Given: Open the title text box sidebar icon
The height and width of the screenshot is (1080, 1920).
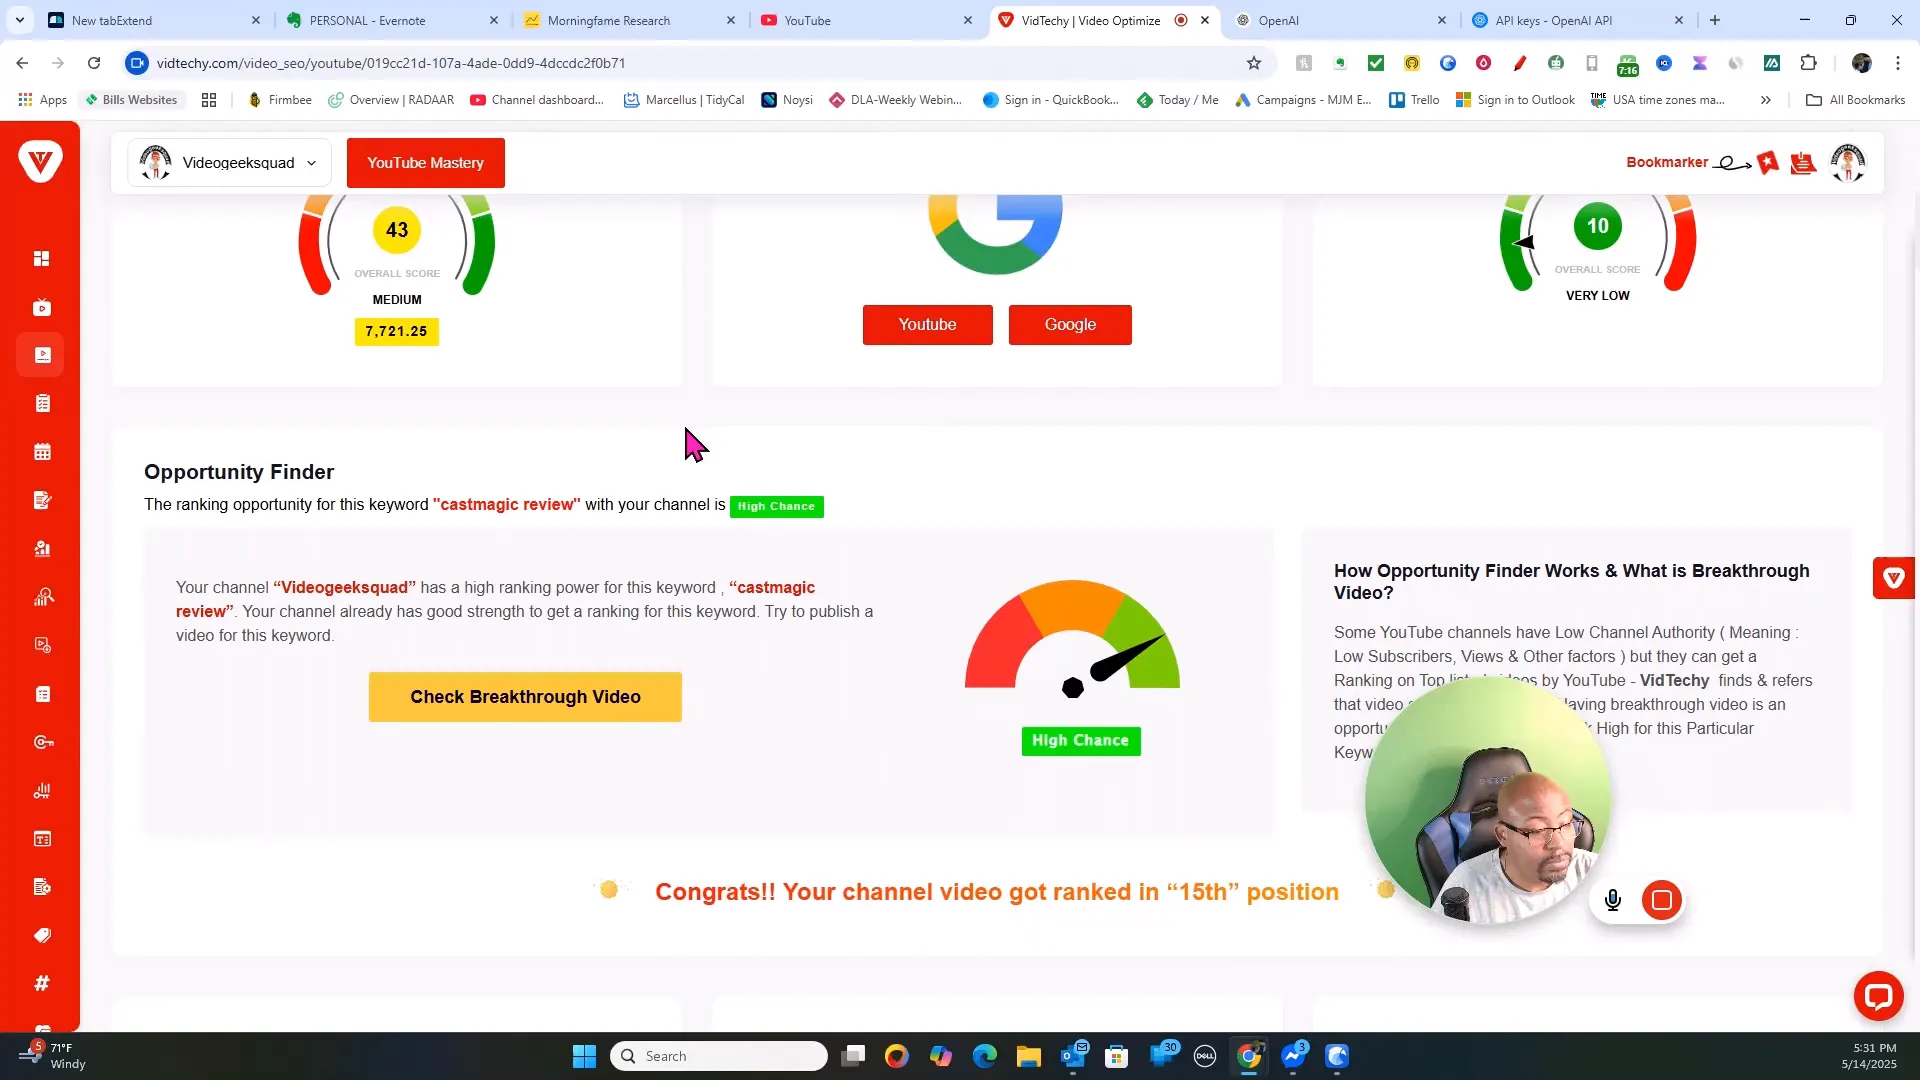Looking at the screenshot, I should 42,839.
